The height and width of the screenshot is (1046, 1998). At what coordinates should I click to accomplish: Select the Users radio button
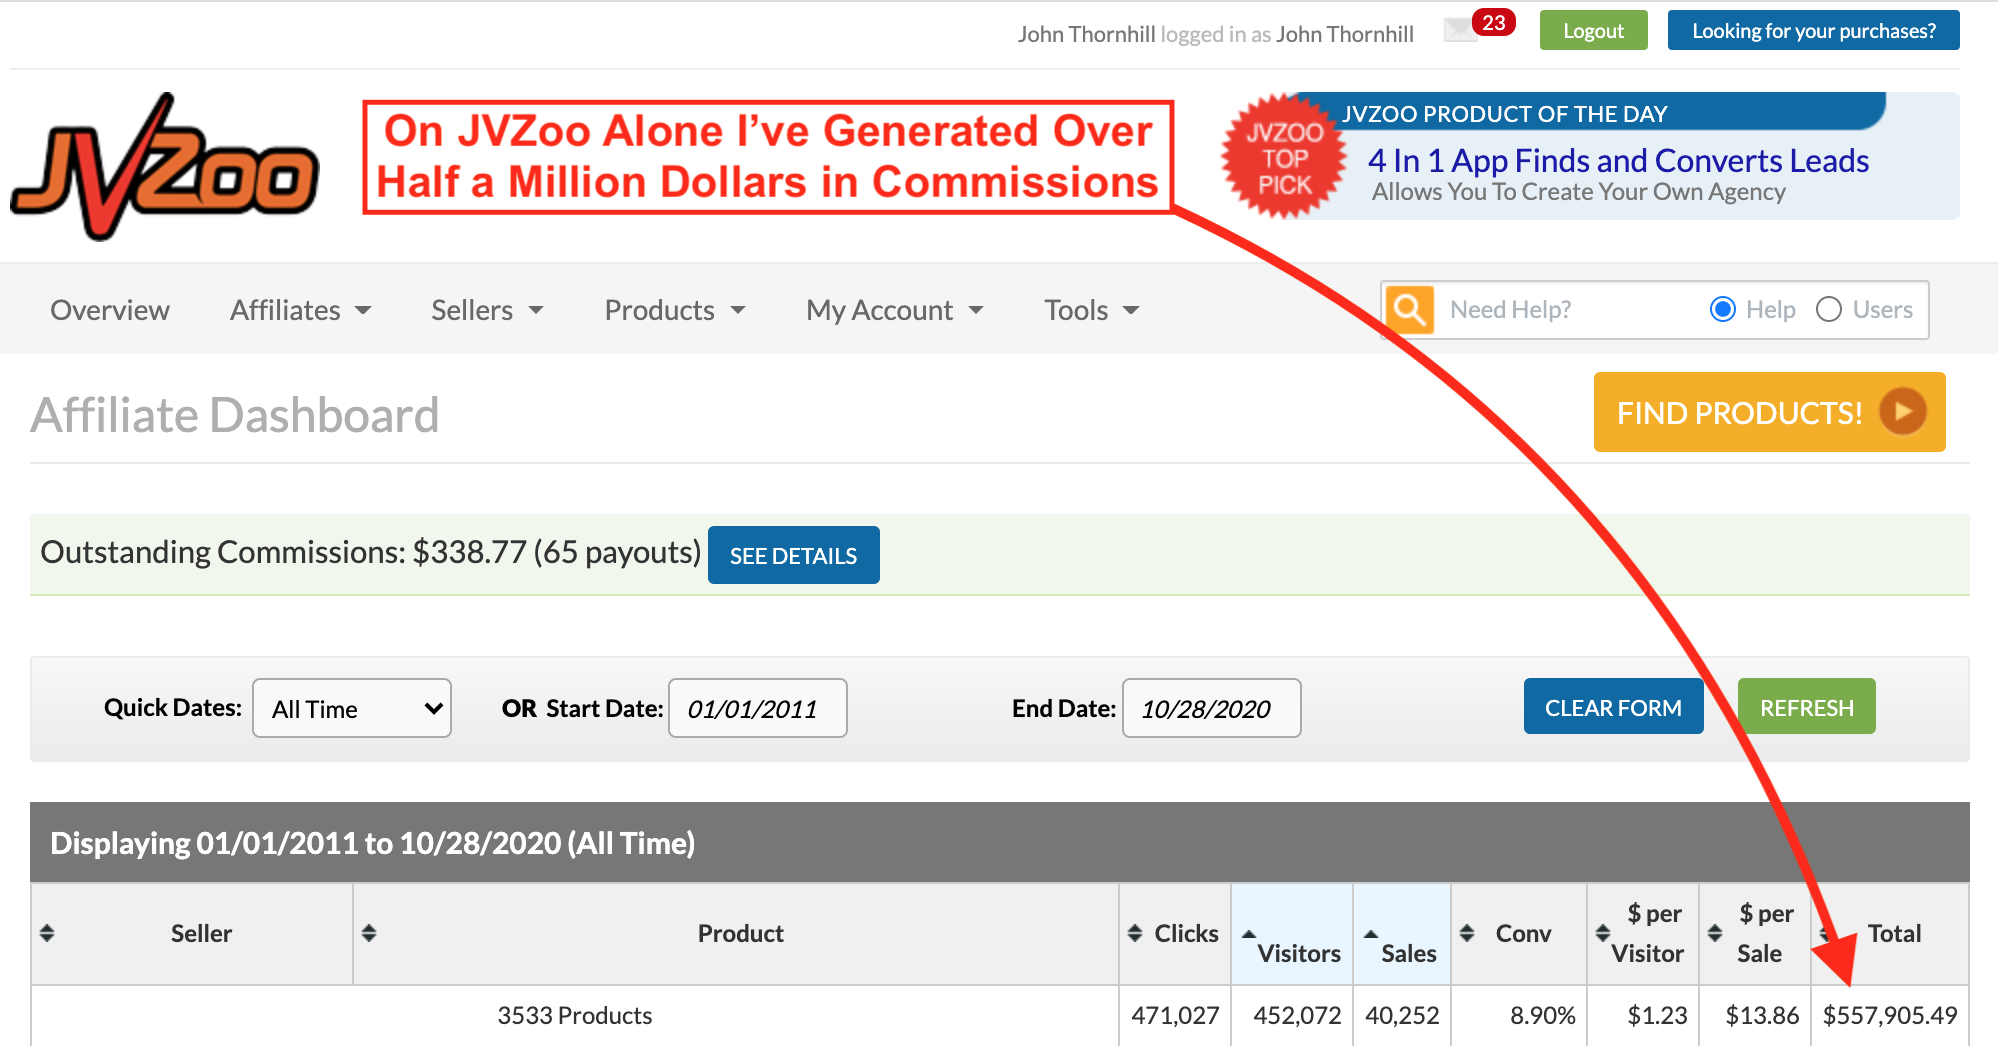pyautogui.click(x=1828, y=310)
